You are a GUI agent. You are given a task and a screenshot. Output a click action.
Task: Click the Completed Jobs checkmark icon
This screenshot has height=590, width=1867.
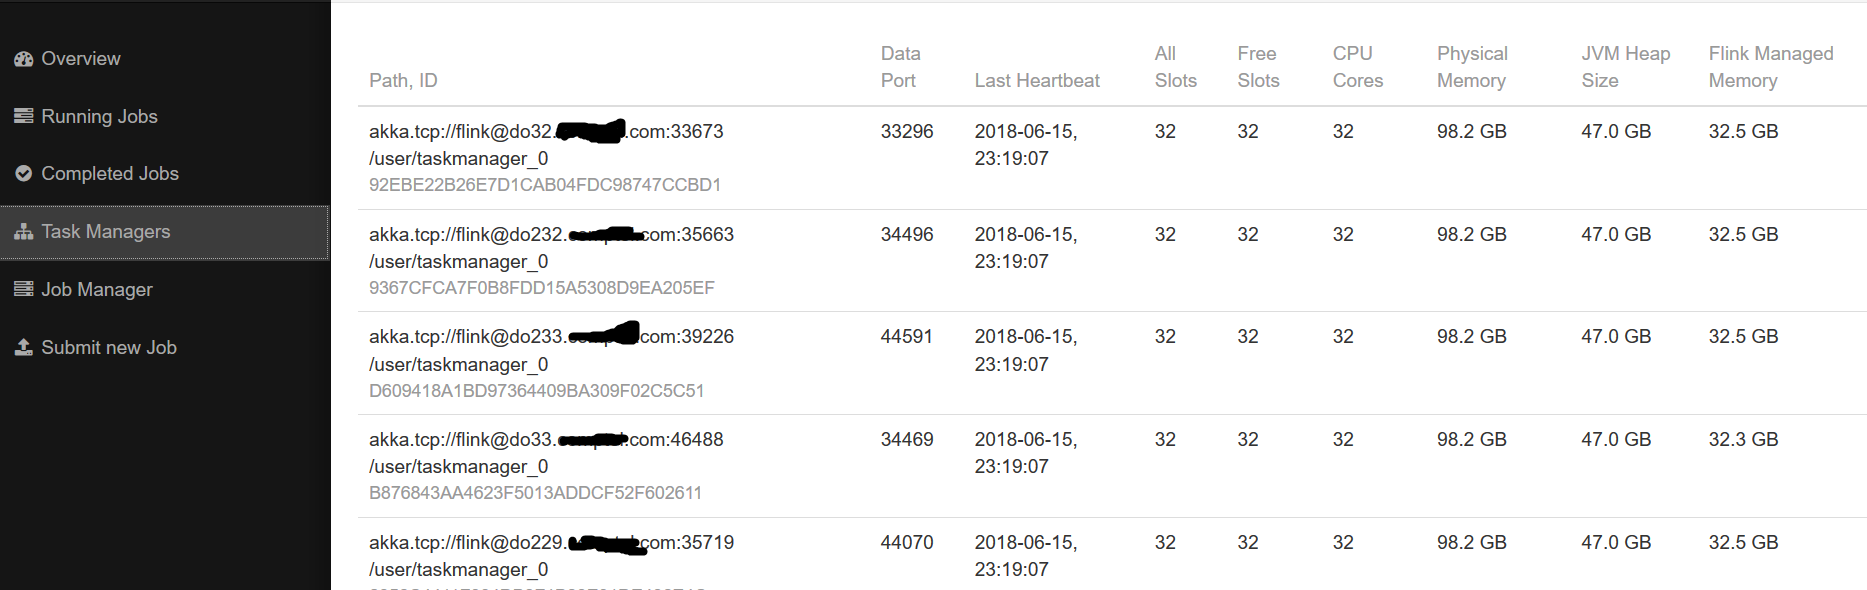pyautogui.click(x=23, y=174)
